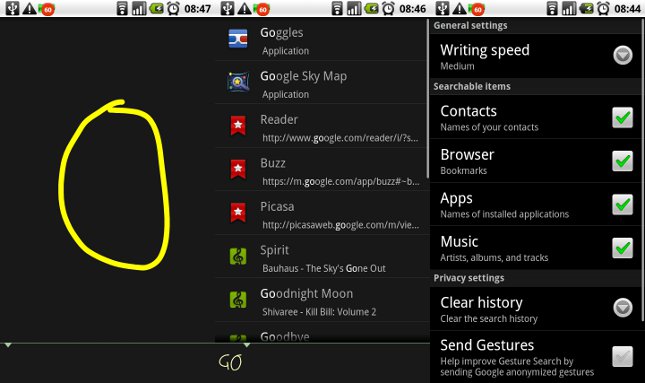Tap the battery icon beside 08:46
Viewport: 645px width, 383px height.
pos(371,8)
